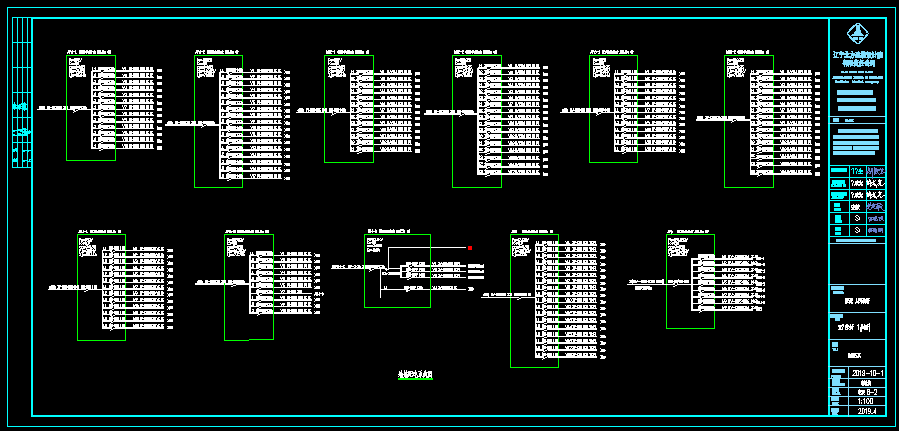Select the red square marker on the diagram
899x431 pixels.
point(469,247)
